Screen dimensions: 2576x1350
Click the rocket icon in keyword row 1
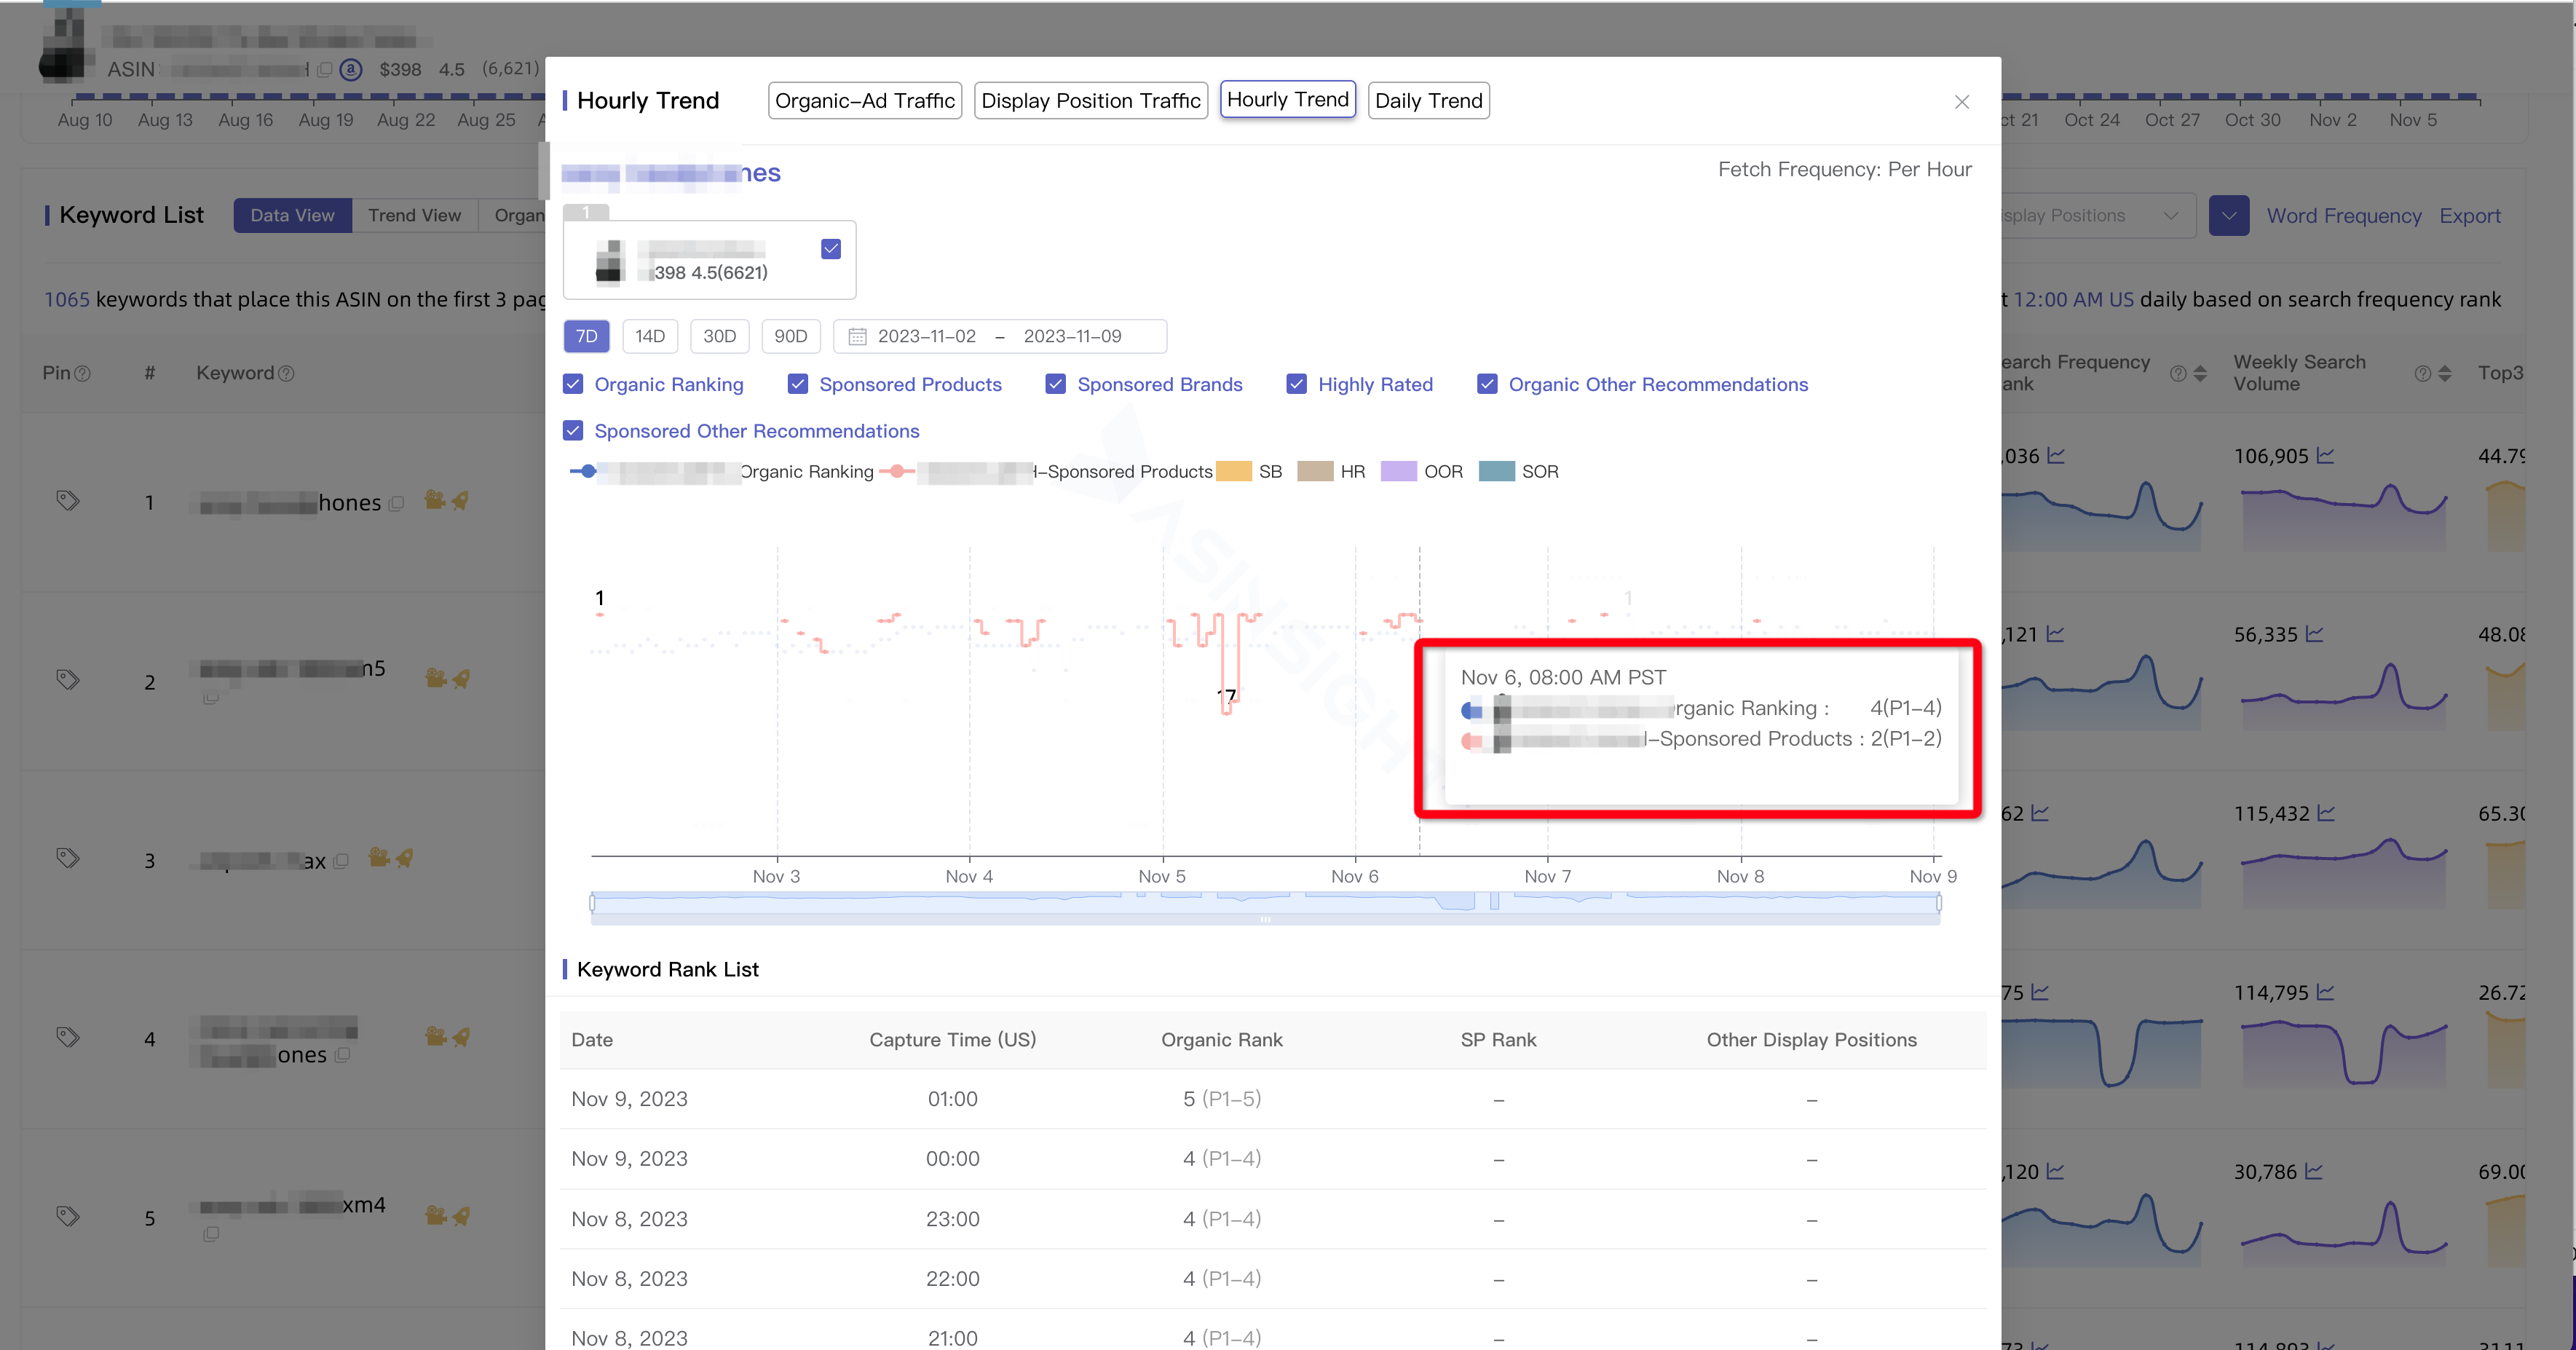coord(460,500)
